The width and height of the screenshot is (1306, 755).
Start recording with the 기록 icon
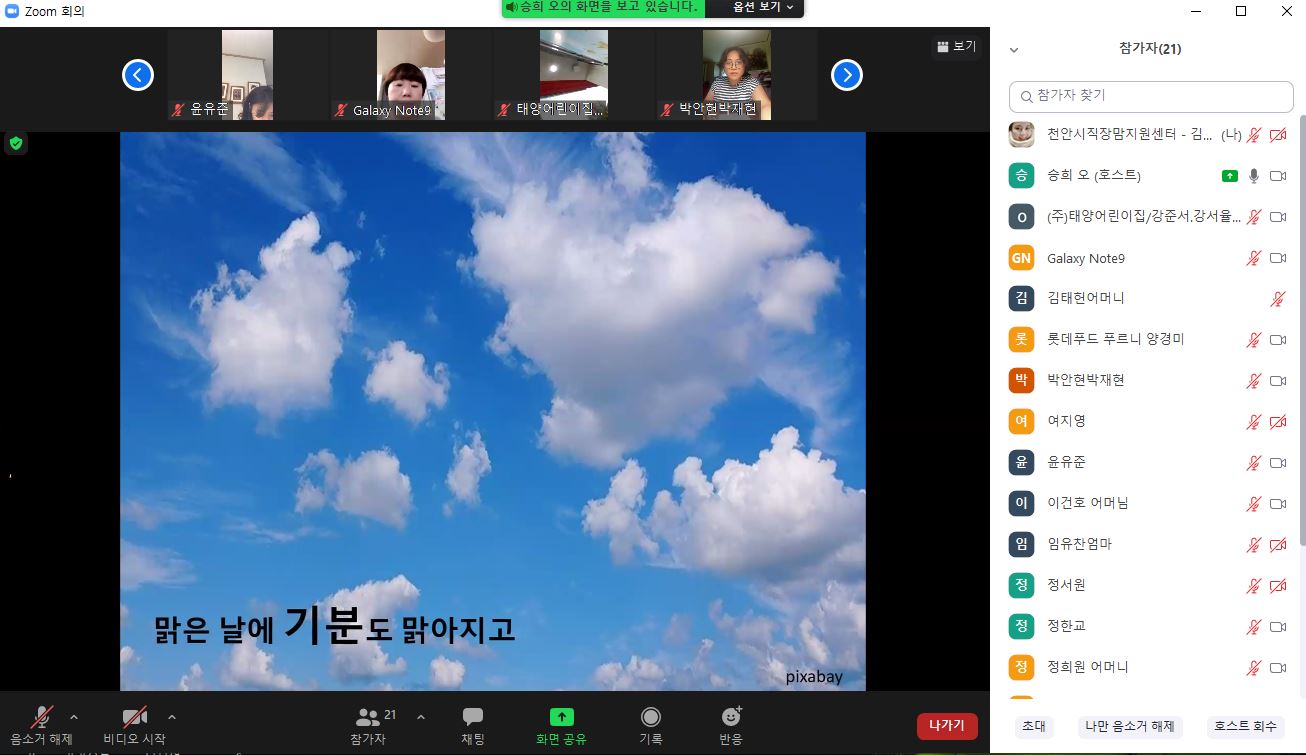651,717
